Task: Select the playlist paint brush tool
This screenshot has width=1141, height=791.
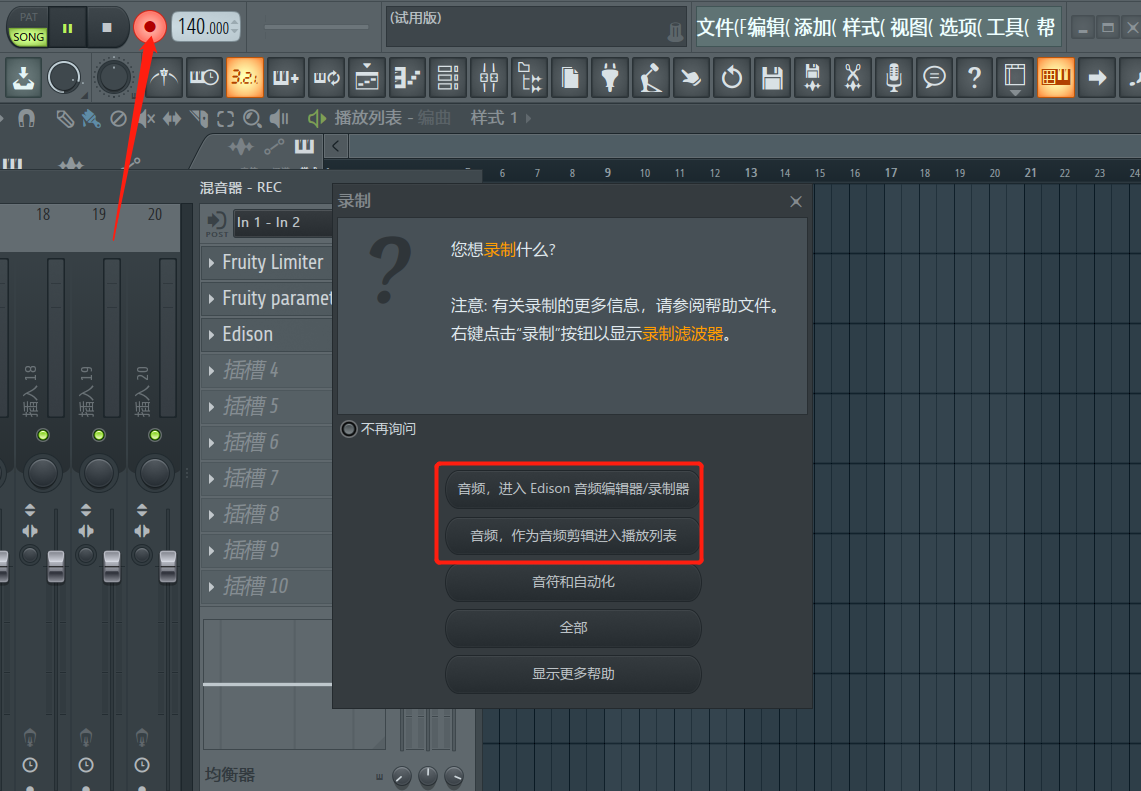Action: pos(91,119)
